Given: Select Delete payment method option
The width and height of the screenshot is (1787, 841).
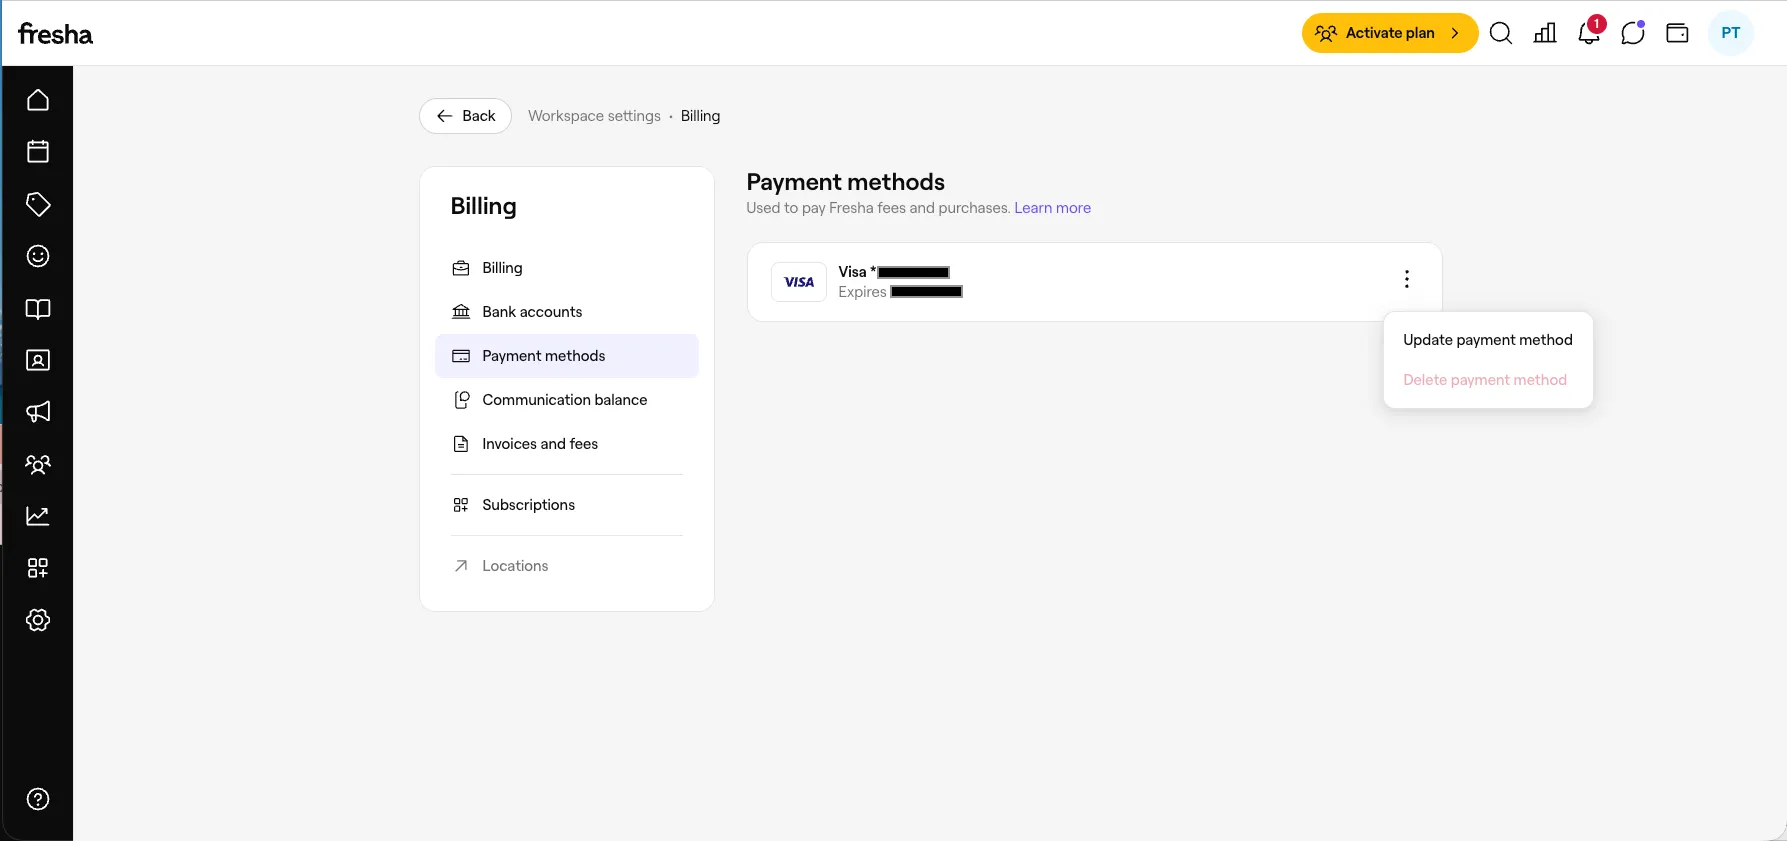Looking at the screenshot, I should pos(1485,380).
